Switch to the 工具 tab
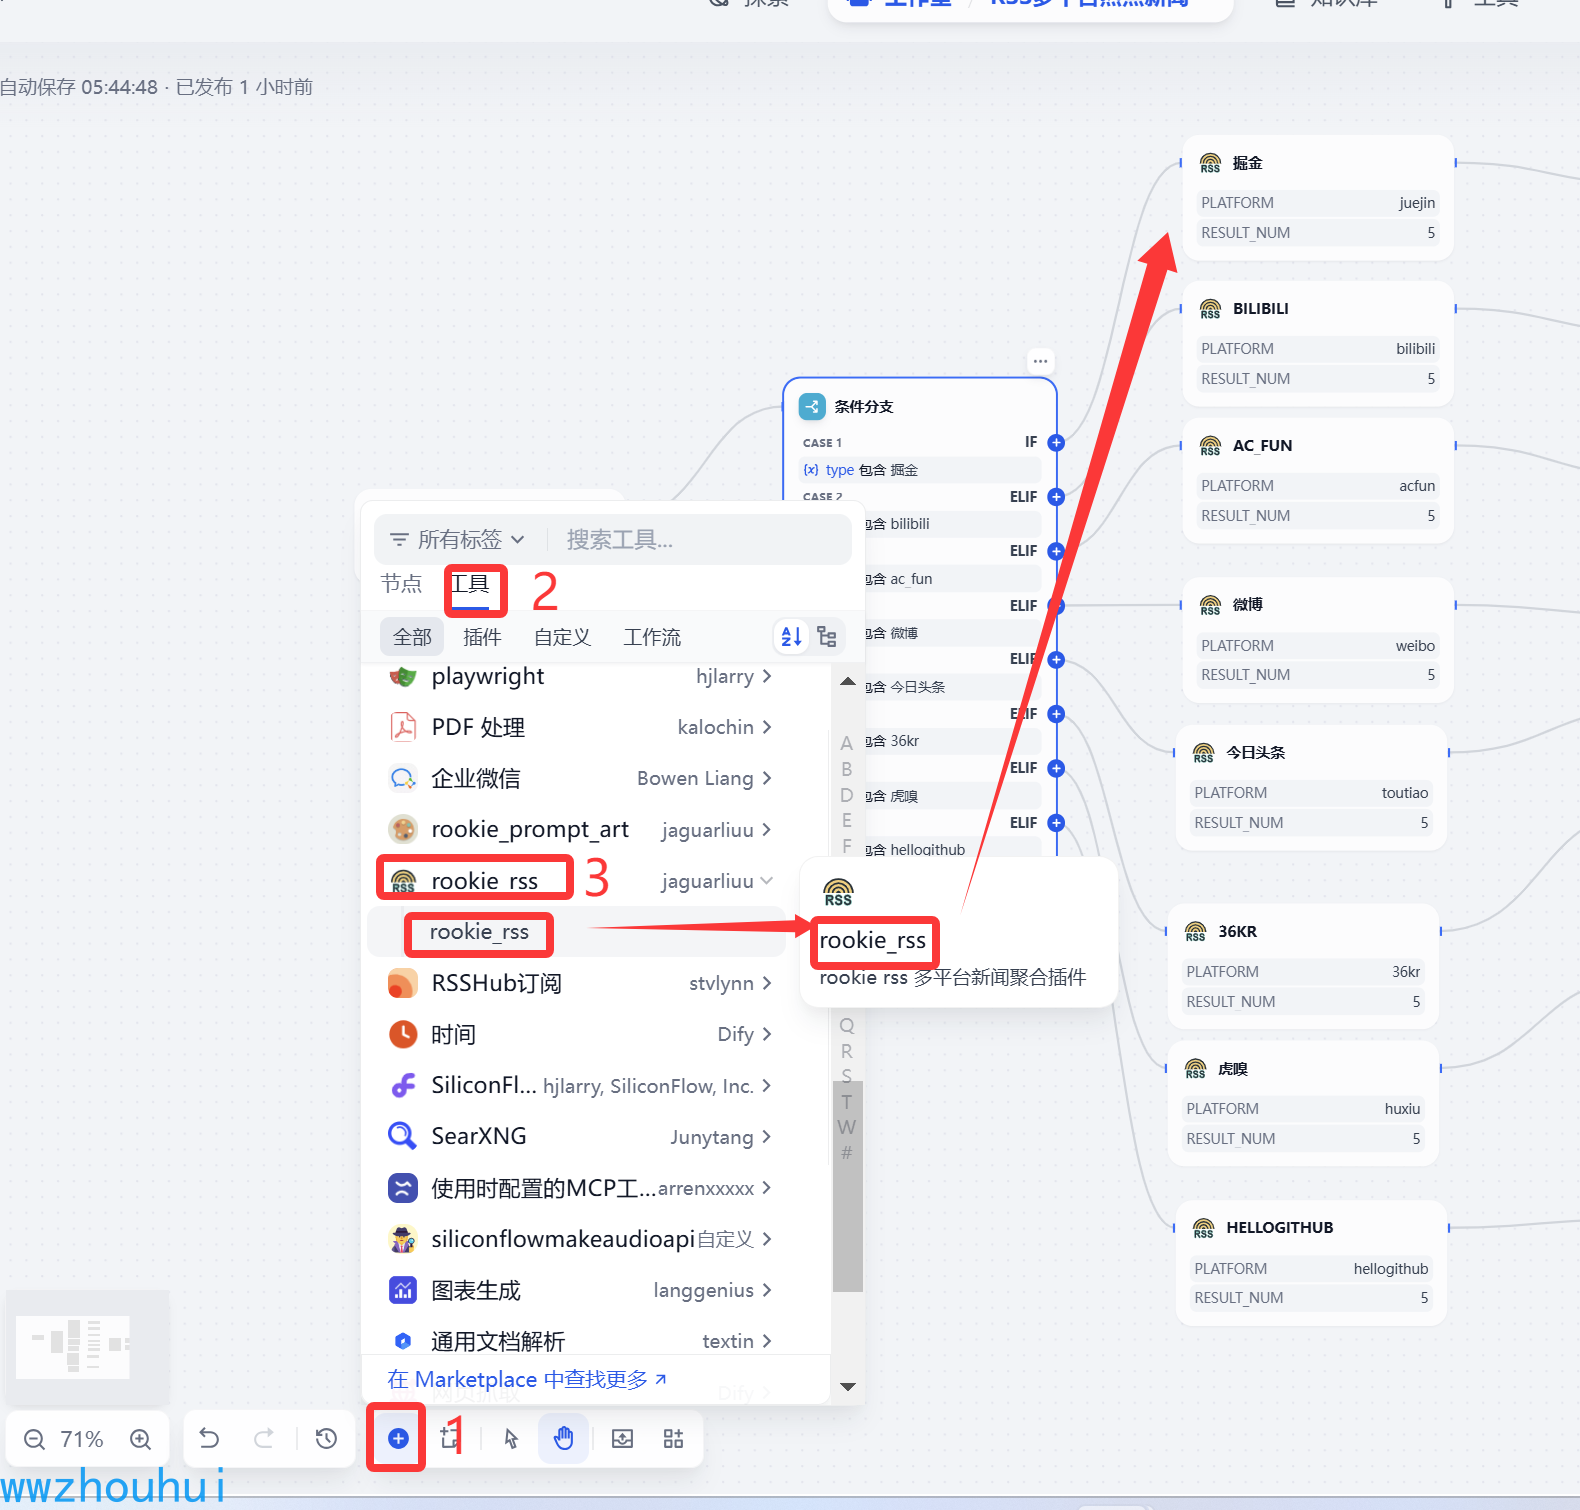Screen dimensions: 1580x1510 pyautogui.click(x=470, y=584)
